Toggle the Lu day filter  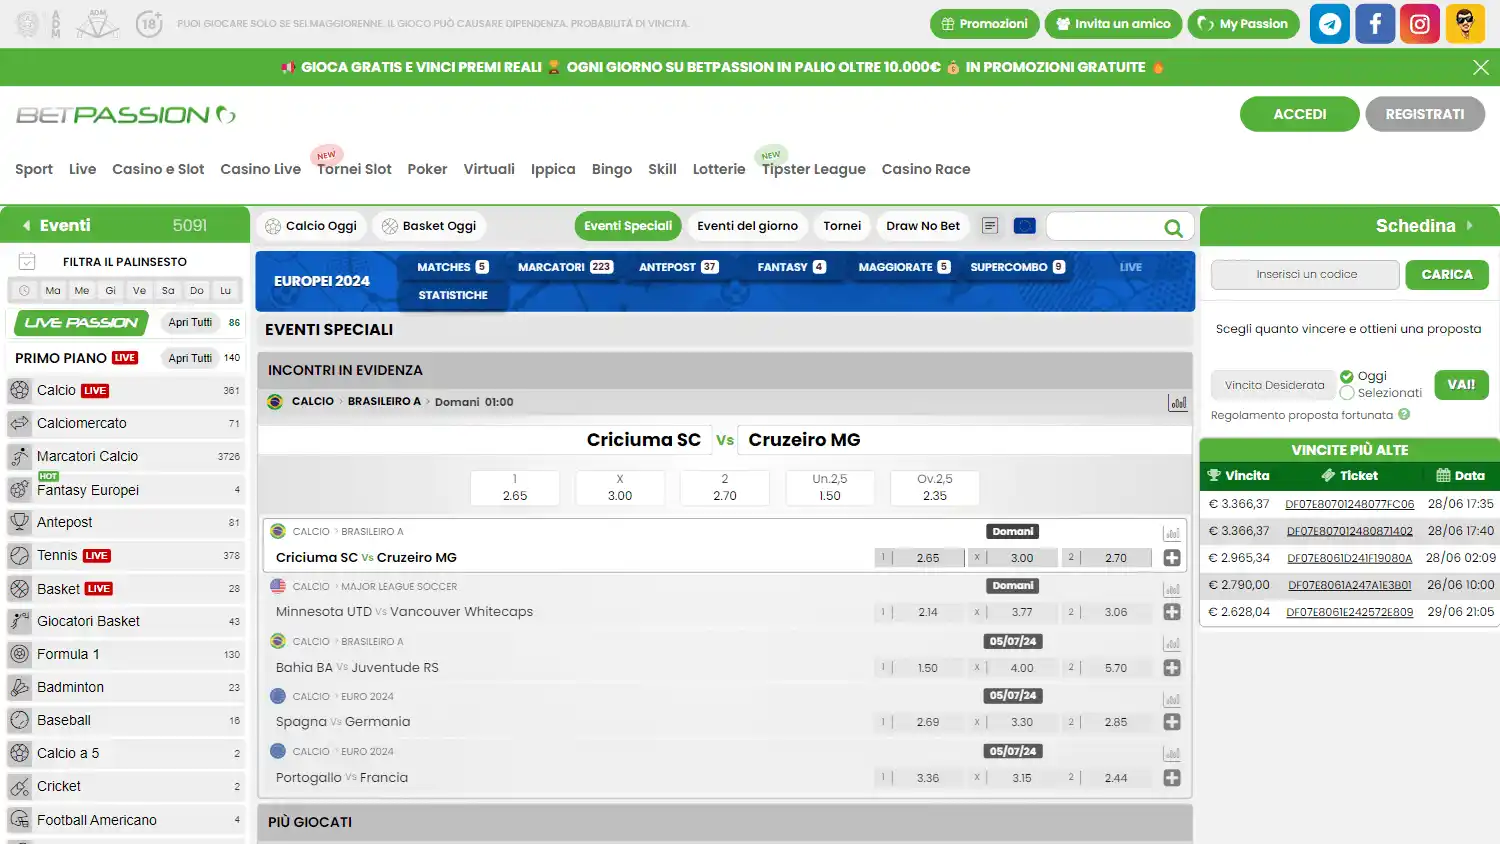(x=225, y=291)
